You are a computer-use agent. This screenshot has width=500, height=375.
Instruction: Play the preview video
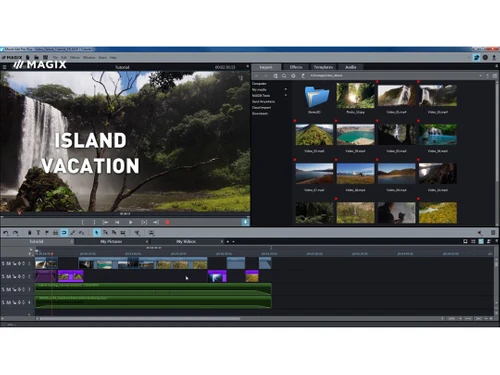131,222
